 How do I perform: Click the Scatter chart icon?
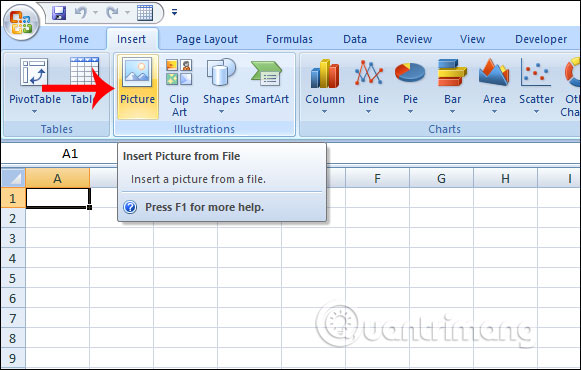tap(536, 72)
